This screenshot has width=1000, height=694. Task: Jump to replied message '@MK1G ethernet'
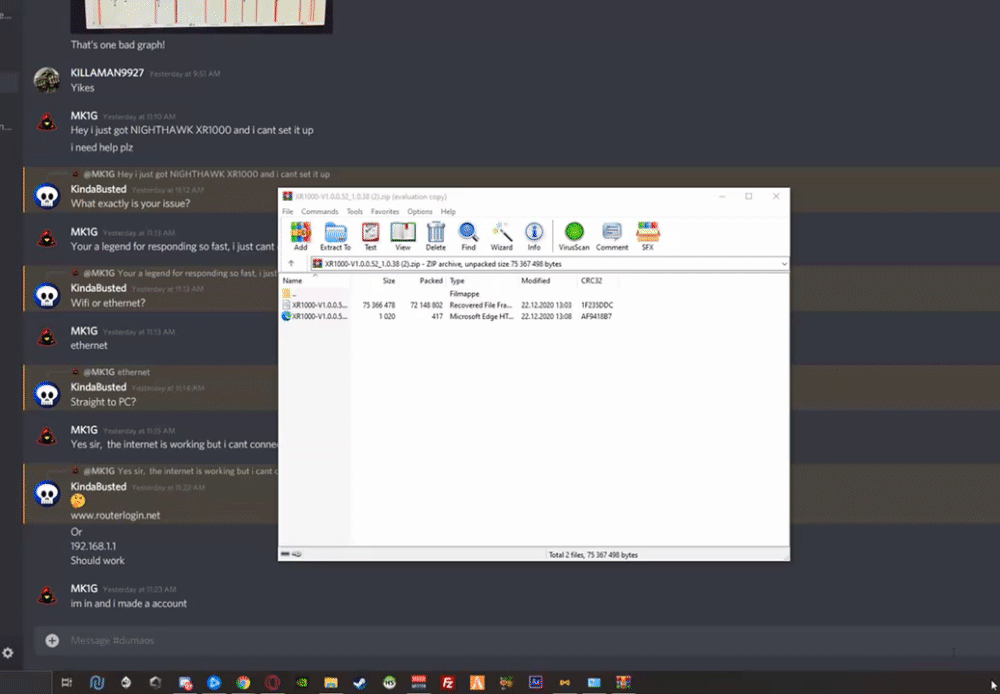(x=117, y=372)
